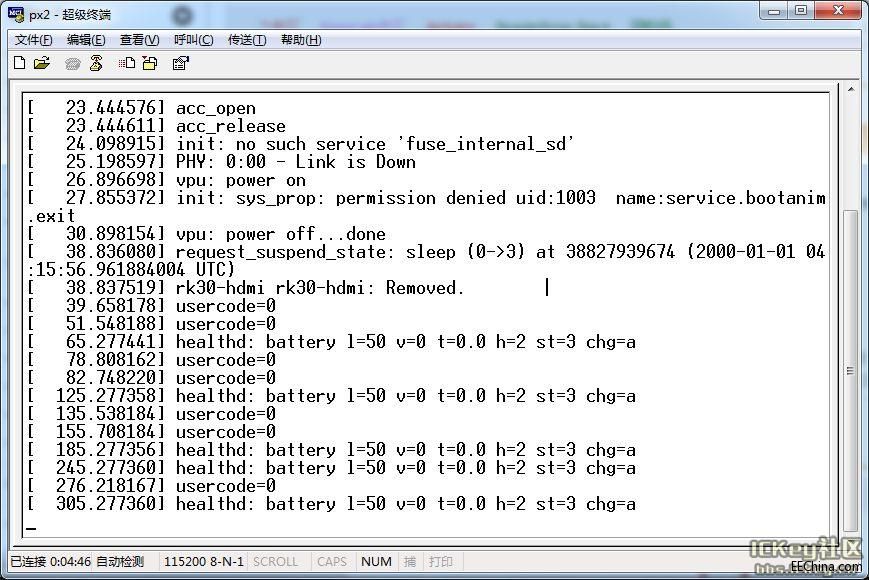869x580 pixels.
Task: Click on the terminal line 'vpu: power on'
Action: [240, 180]
